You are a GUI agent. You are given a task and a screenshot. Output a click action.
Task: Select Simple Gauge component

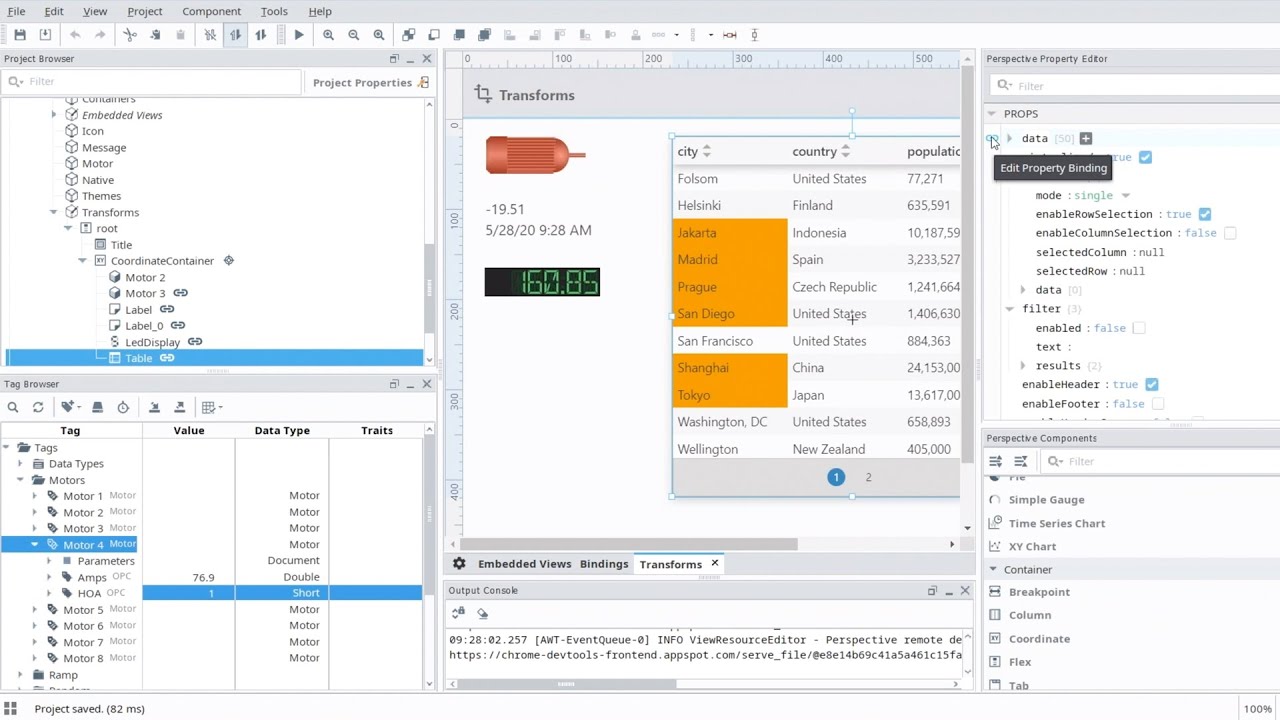pos(1046,500)
